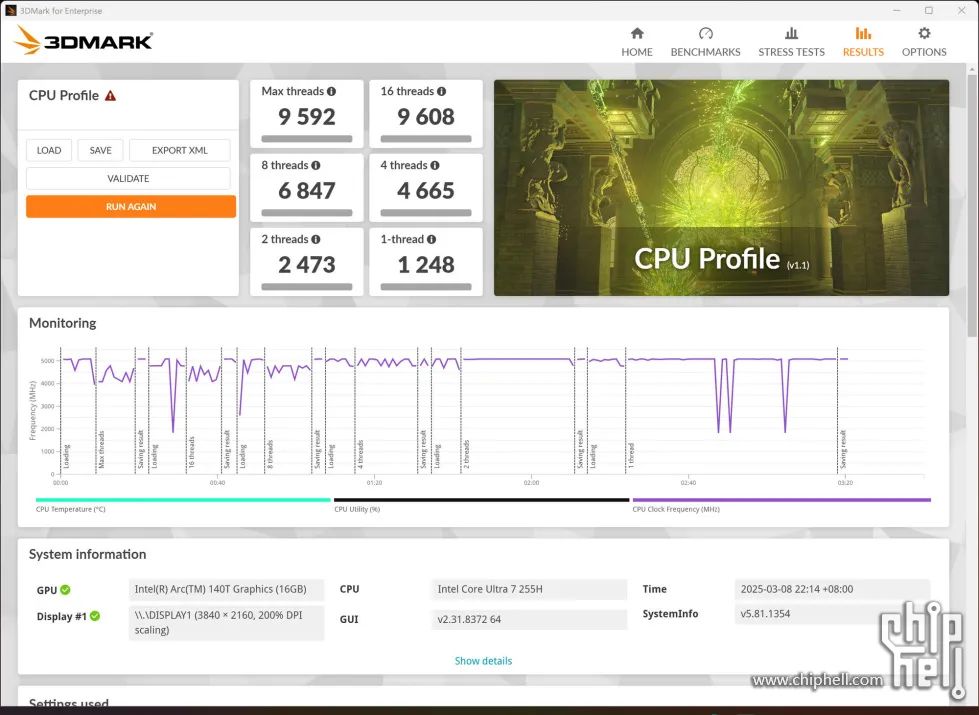Click the CPU Profile v1.1 banner image
The image size is (979, 715).
point(721,188)
